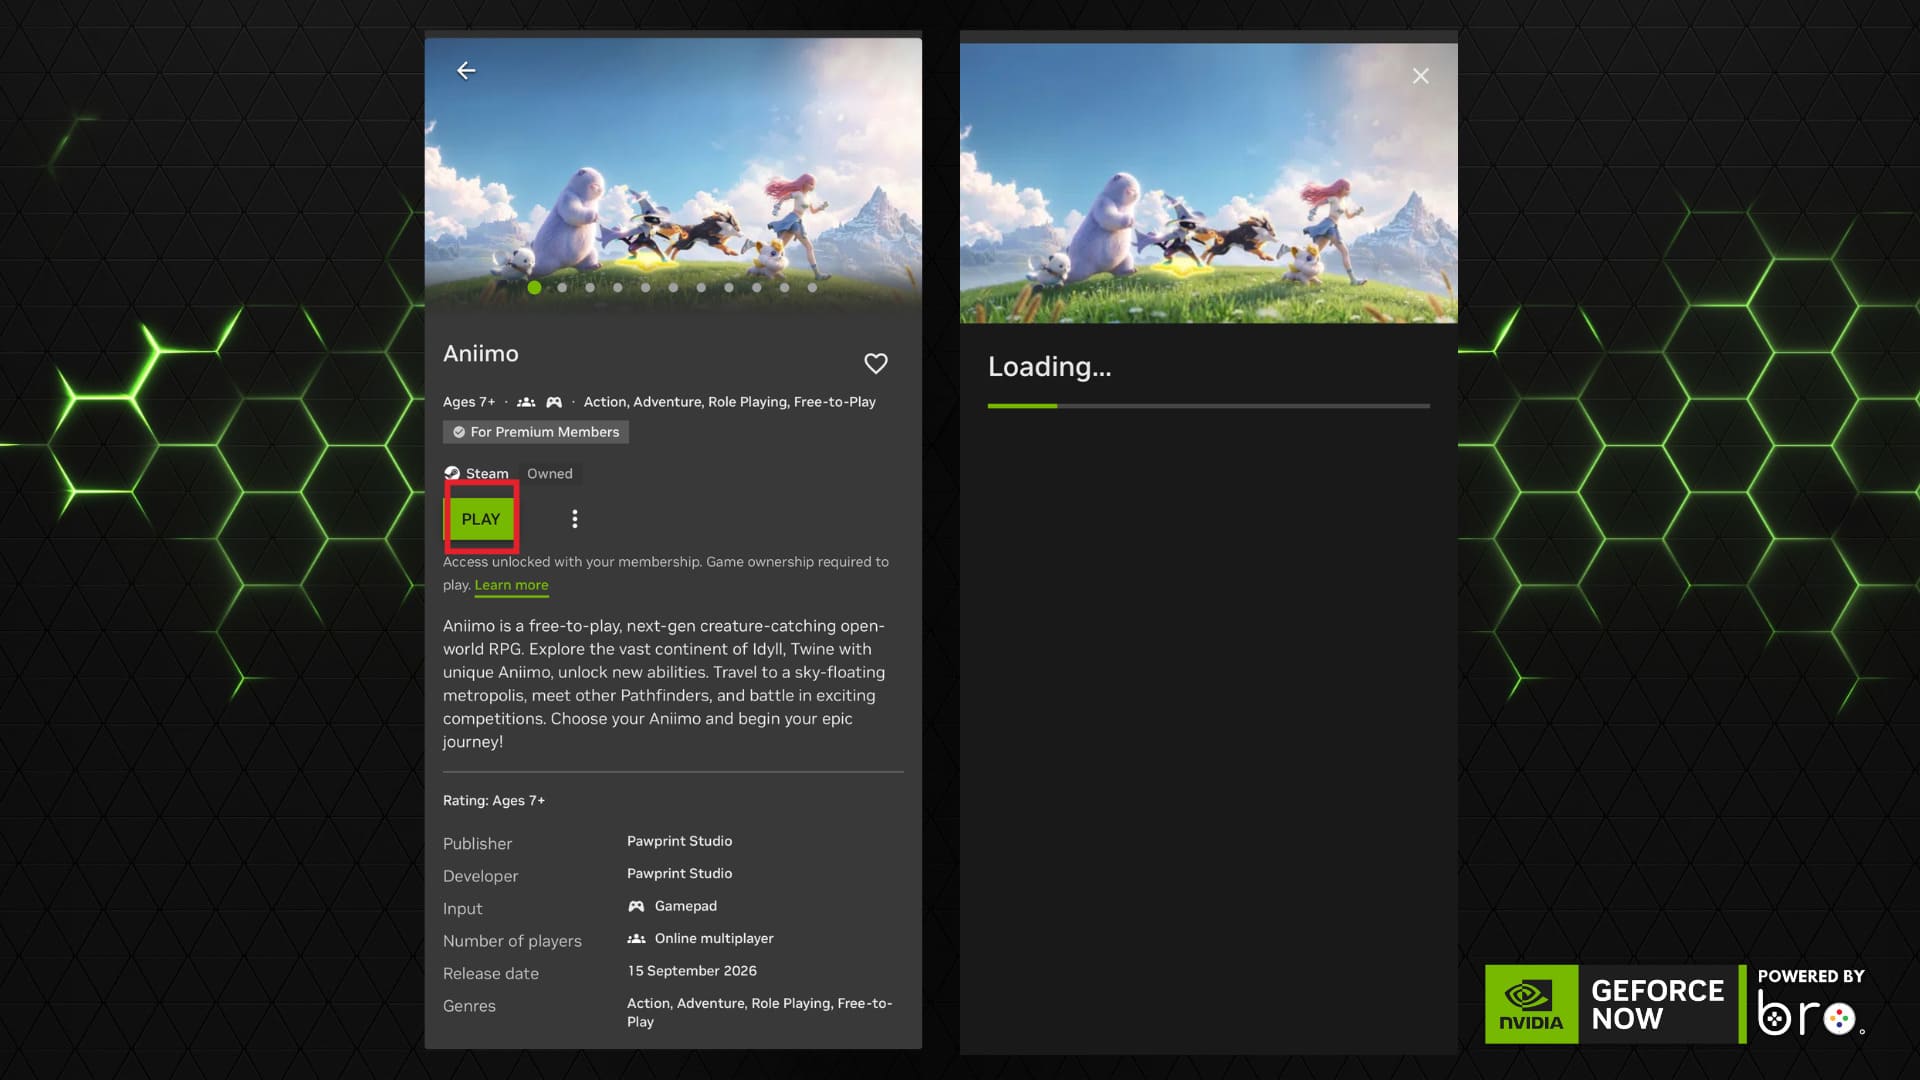Screen dimensions: 1920x1080
Task: Start the game with the PLAY button
Action: [481, 518]
